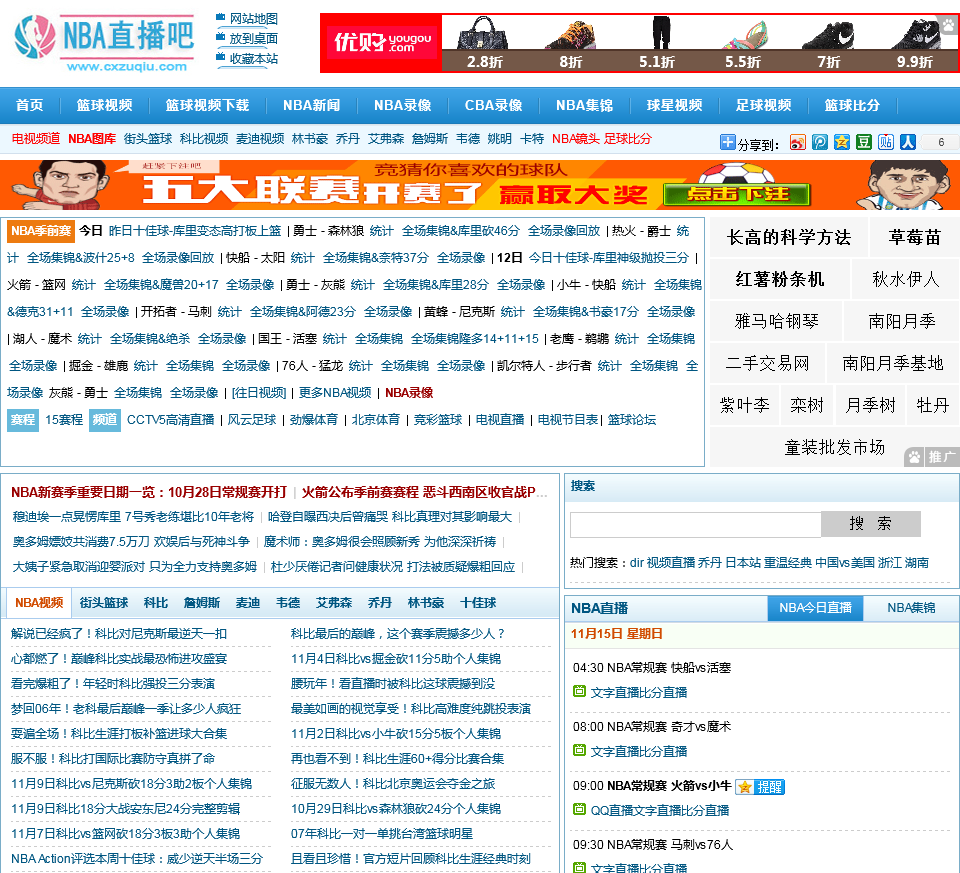Open 足球视频 nav item
This screenshot has height=873, width=960.
click(763, 105)
